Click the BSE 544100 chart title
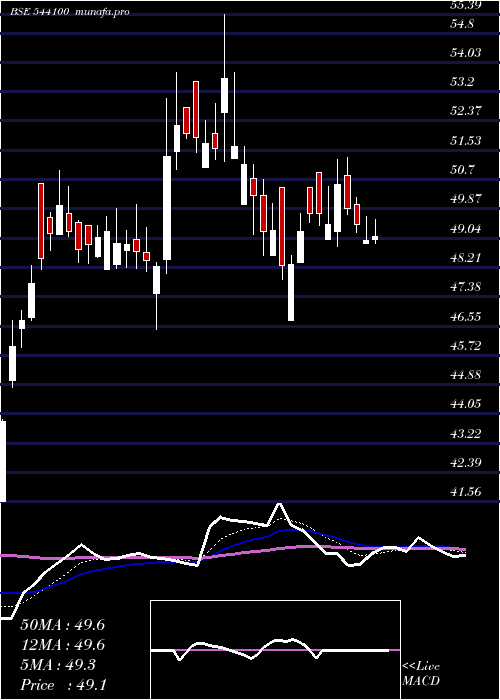 click(x=39, y=12)
